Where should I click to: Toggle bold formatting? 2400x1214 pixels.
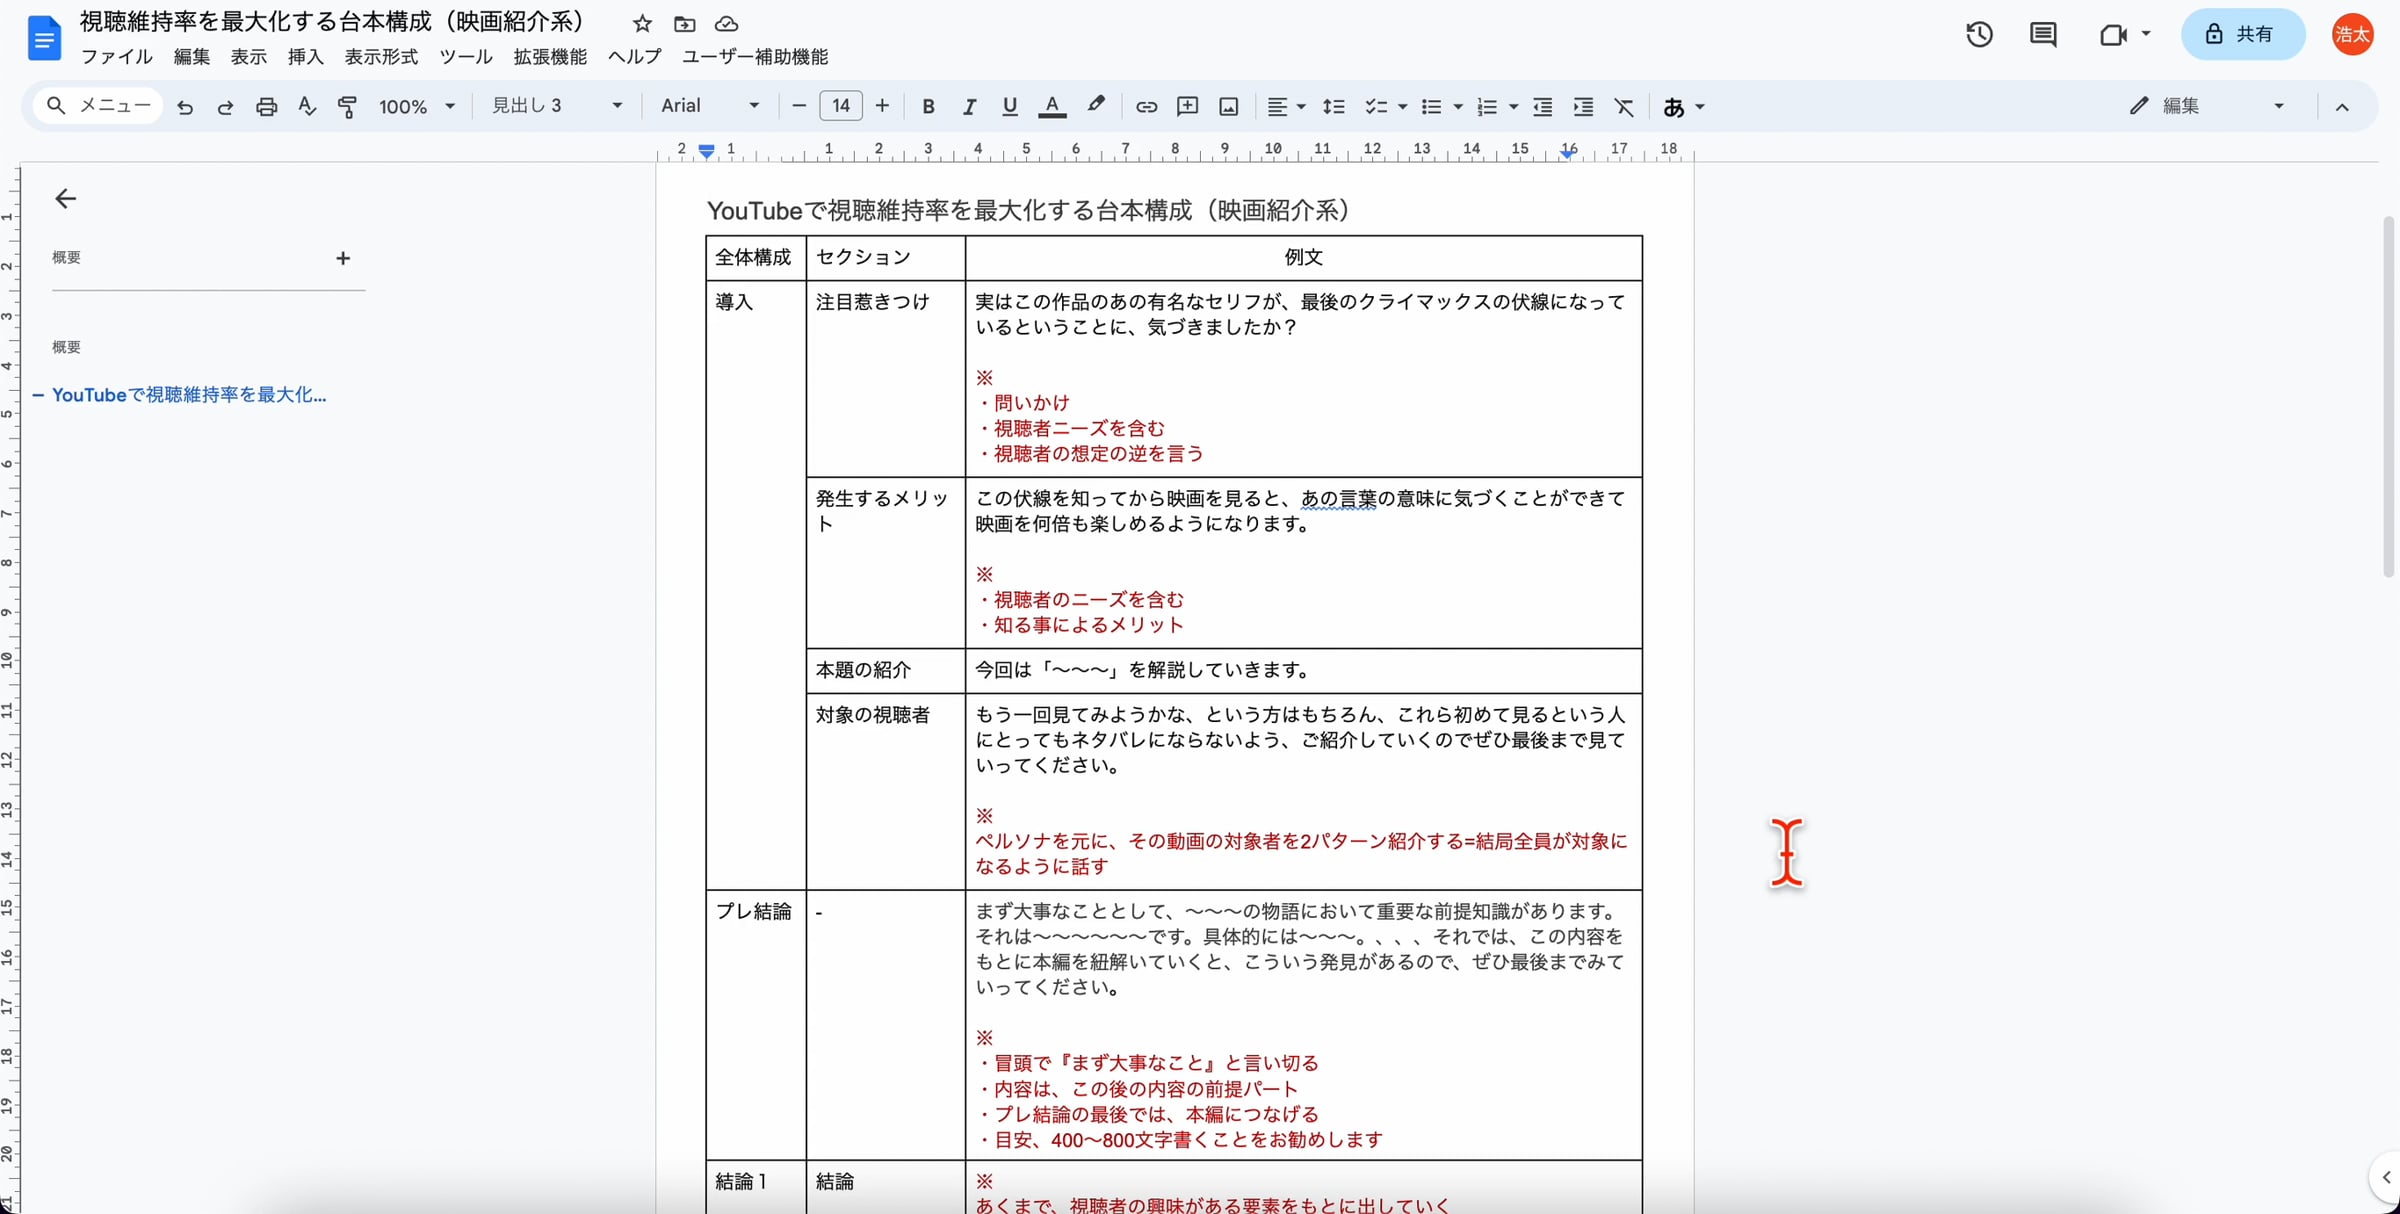928,107
